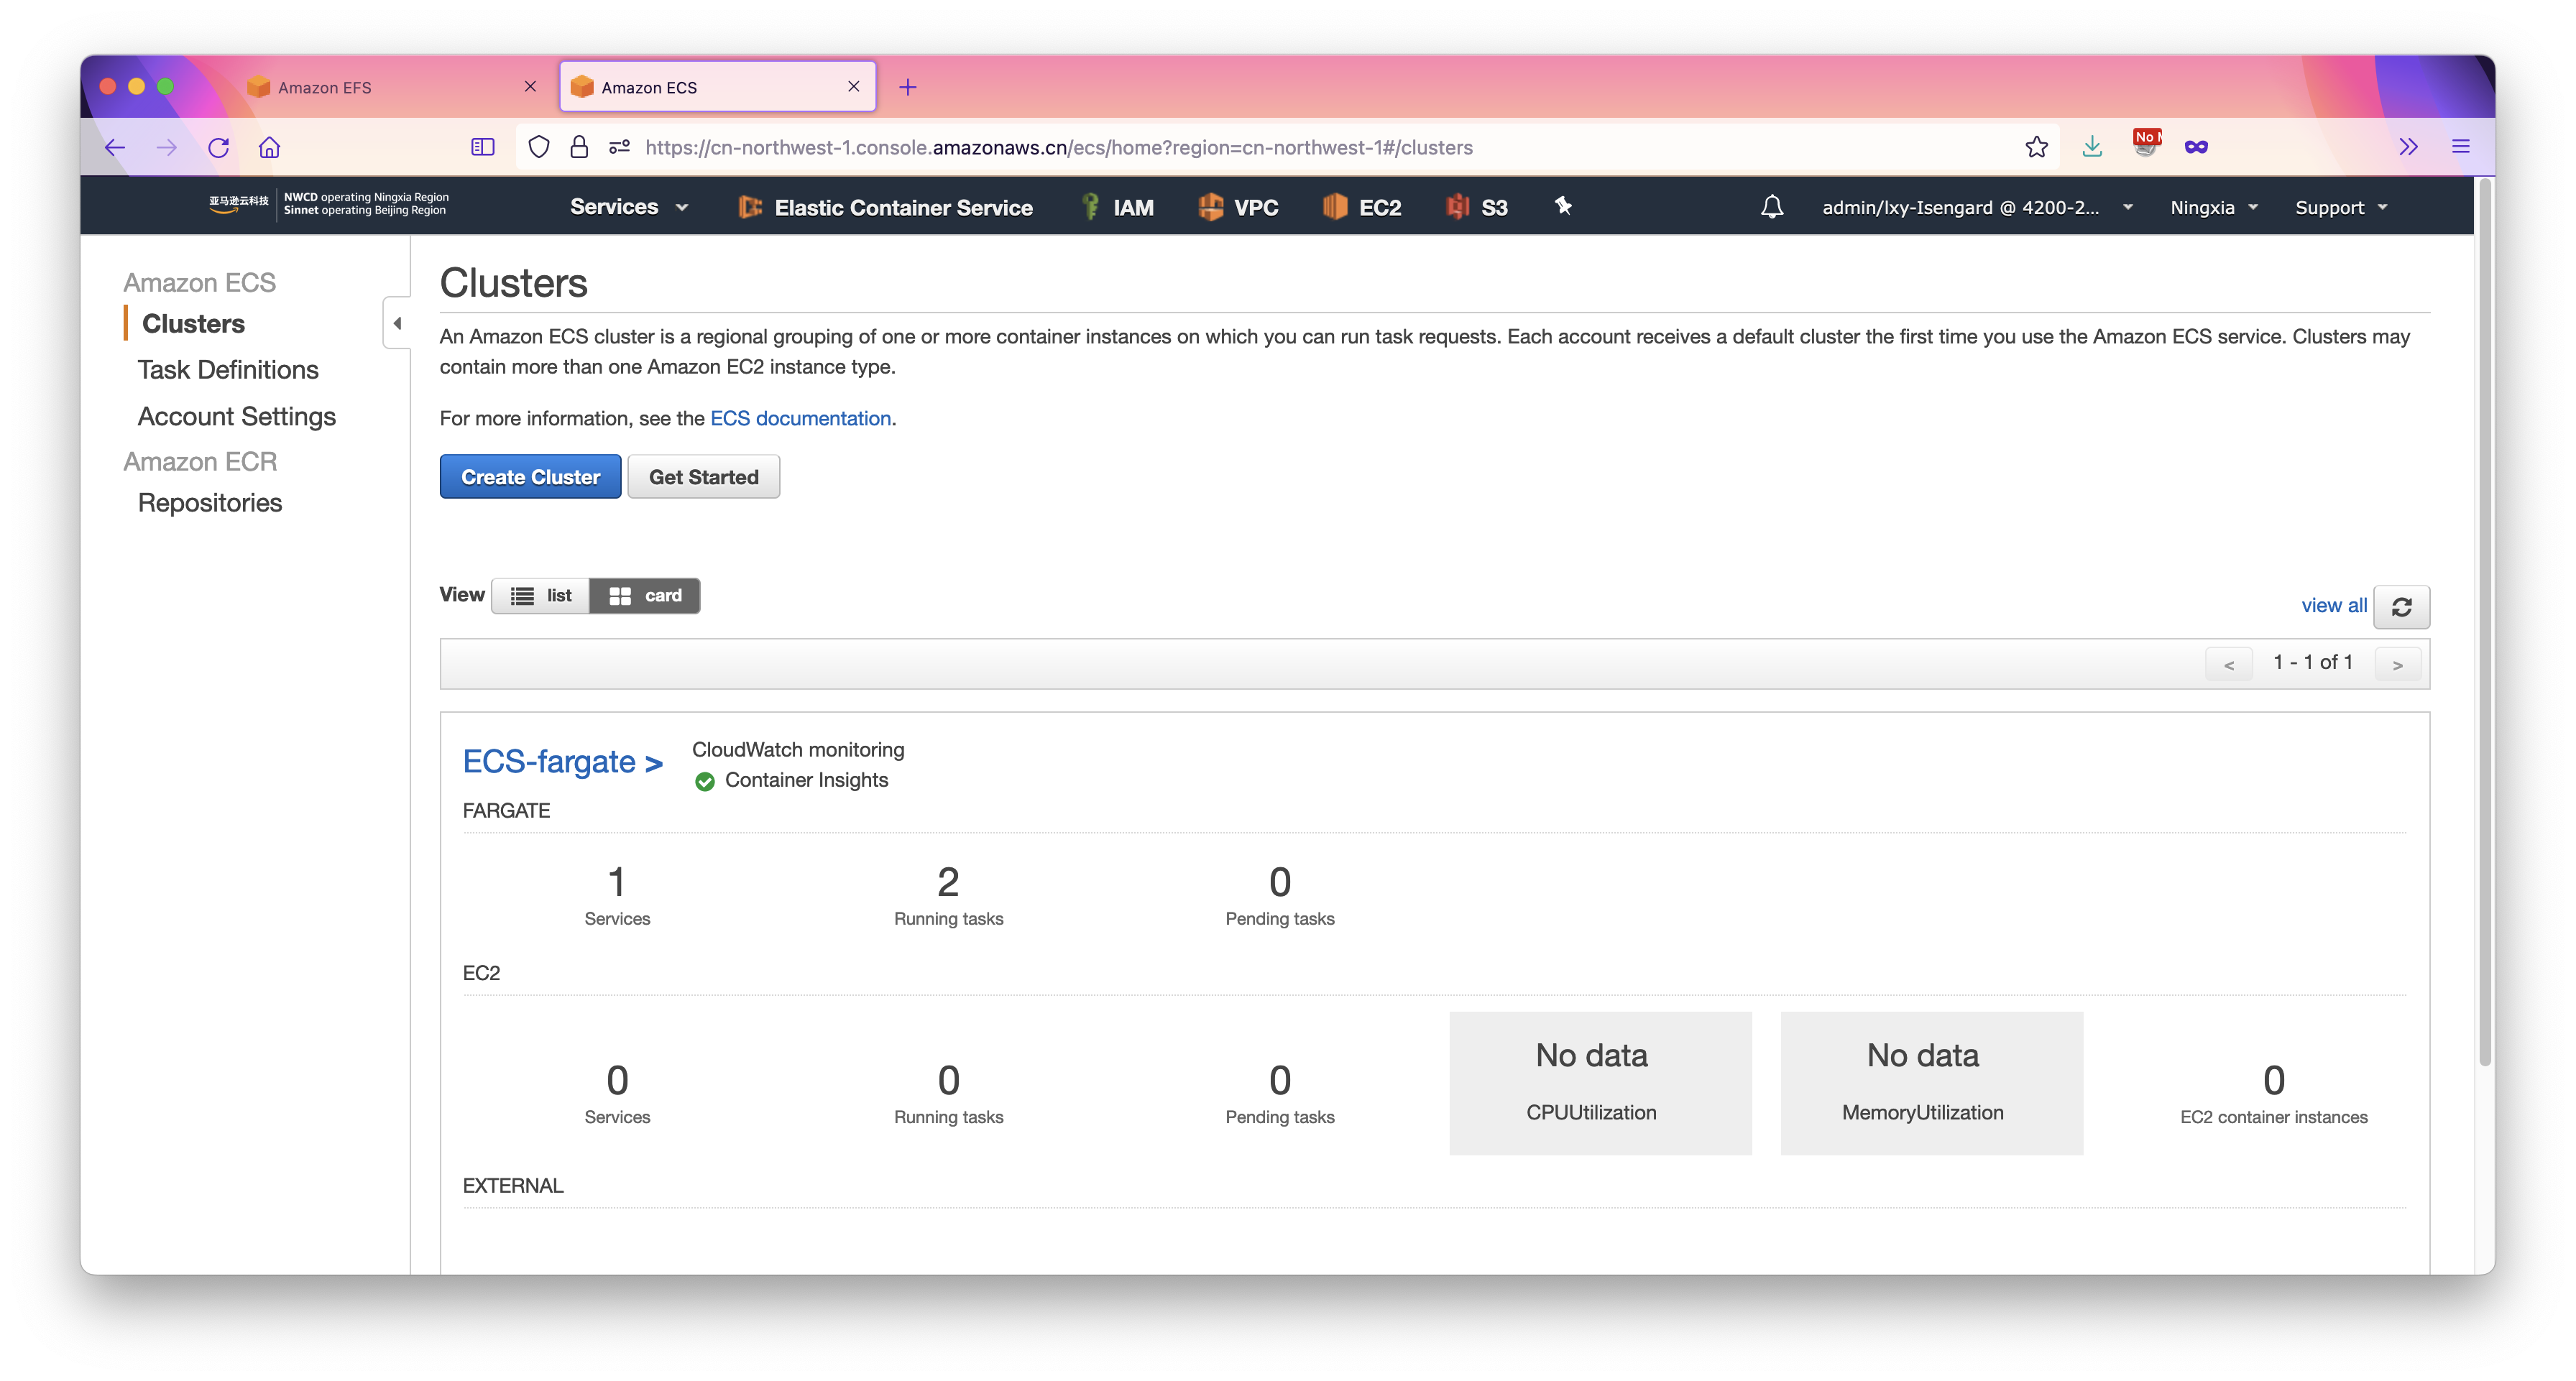Click the "Amazon ECR" sidebar heading
2576x1381 pixels.
tap(200, 461)
